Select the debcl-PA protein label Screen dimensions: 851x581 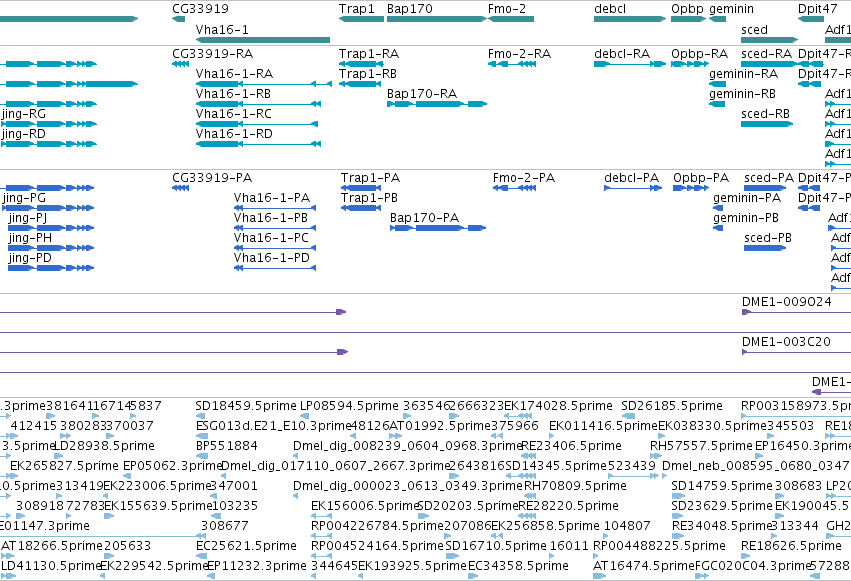pos(632,178)
